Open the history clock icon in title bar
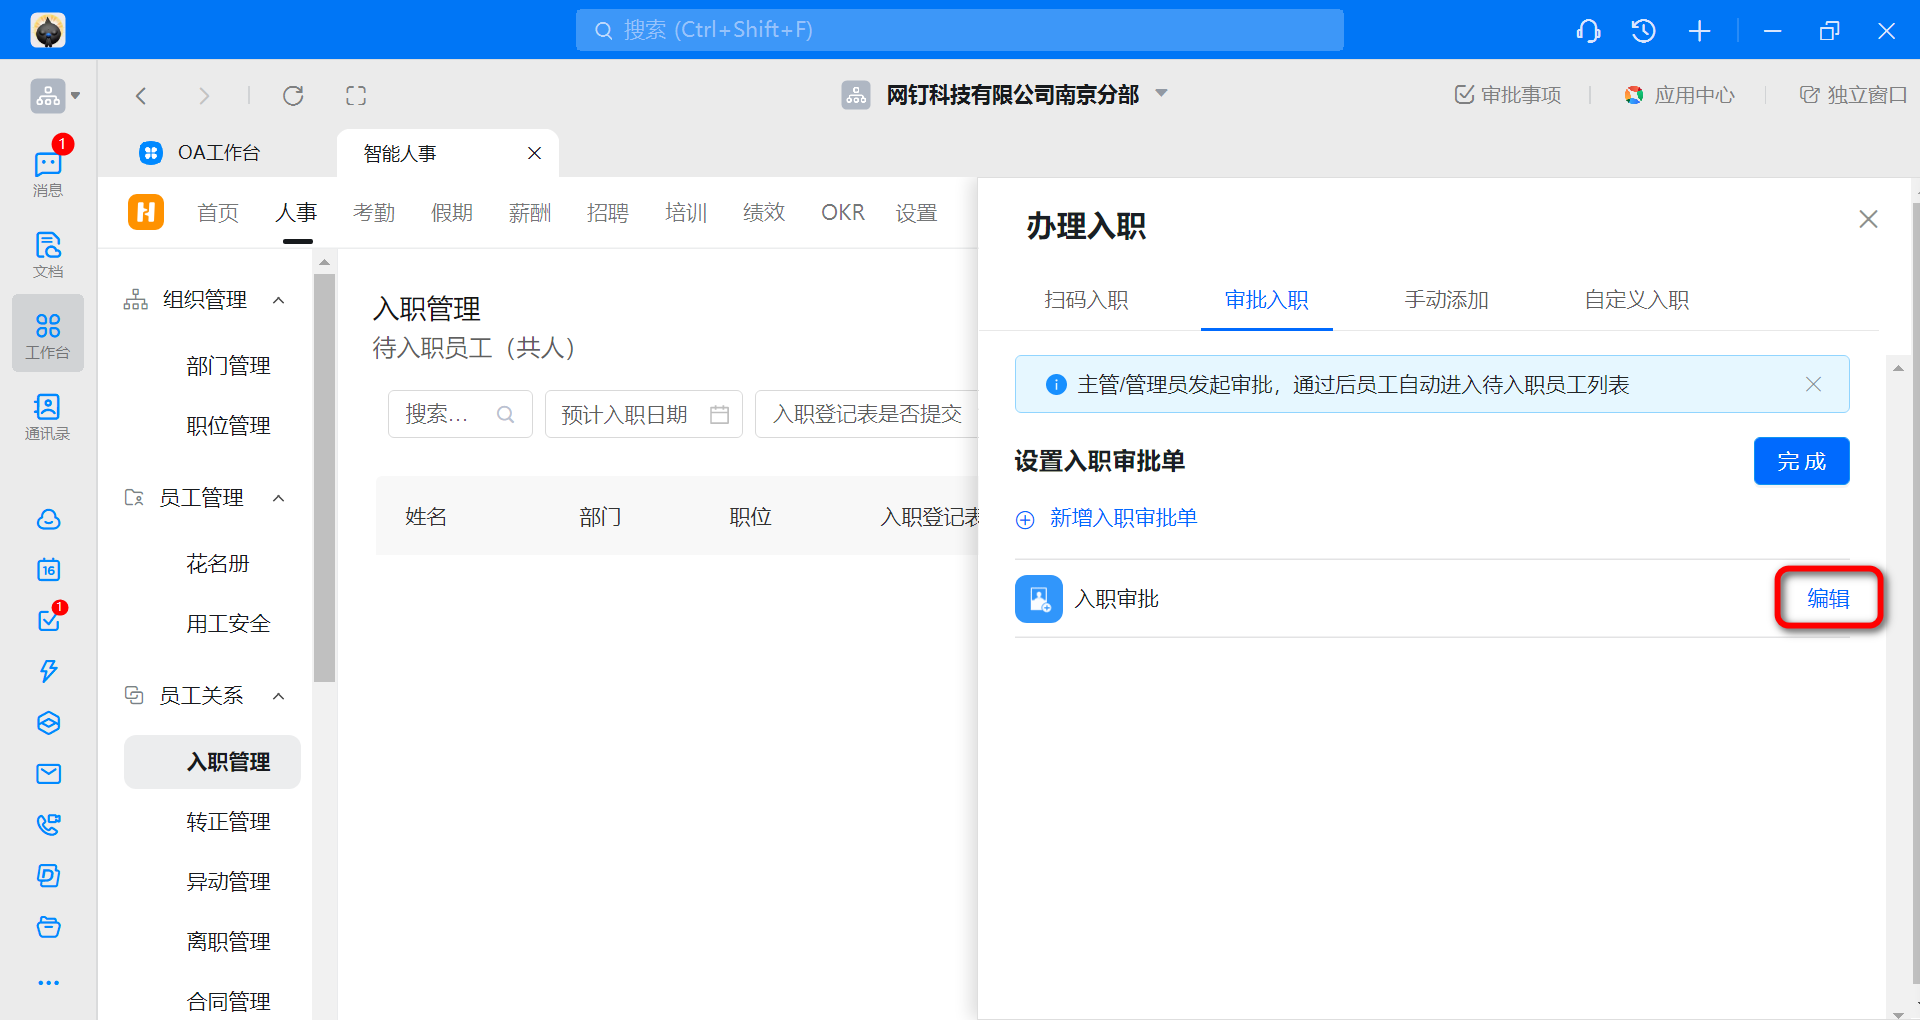Screen dimensions: 1920x1020 point(1643,31)
